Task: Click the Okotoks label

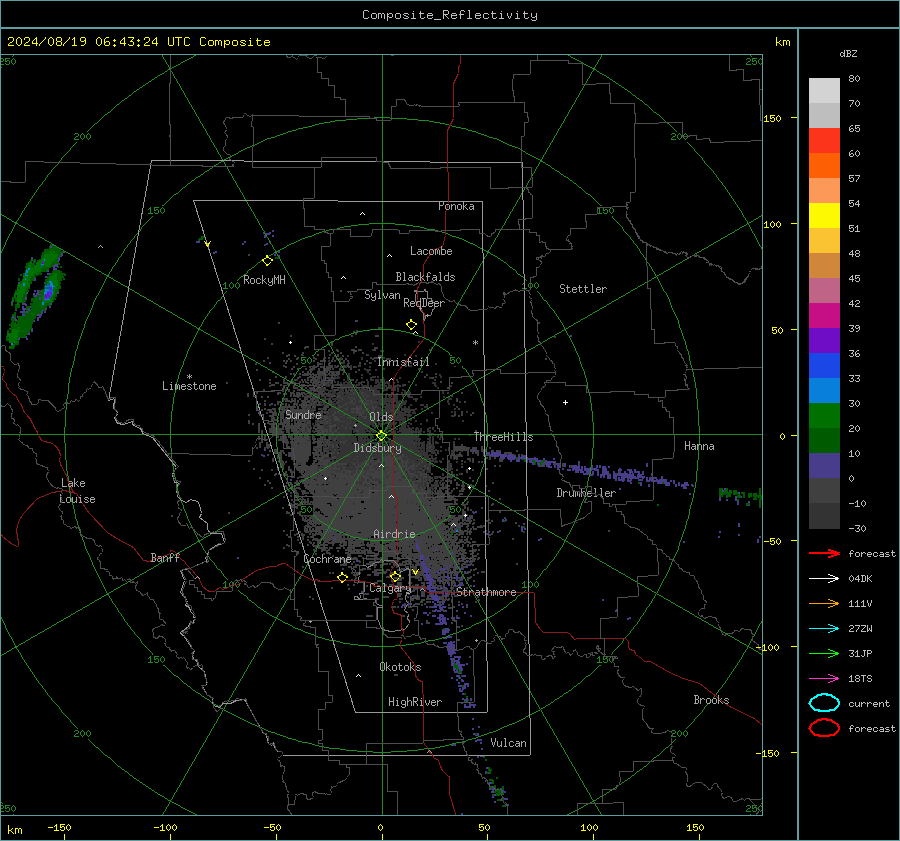Action: pyautogui.click(x=400, y=667)
